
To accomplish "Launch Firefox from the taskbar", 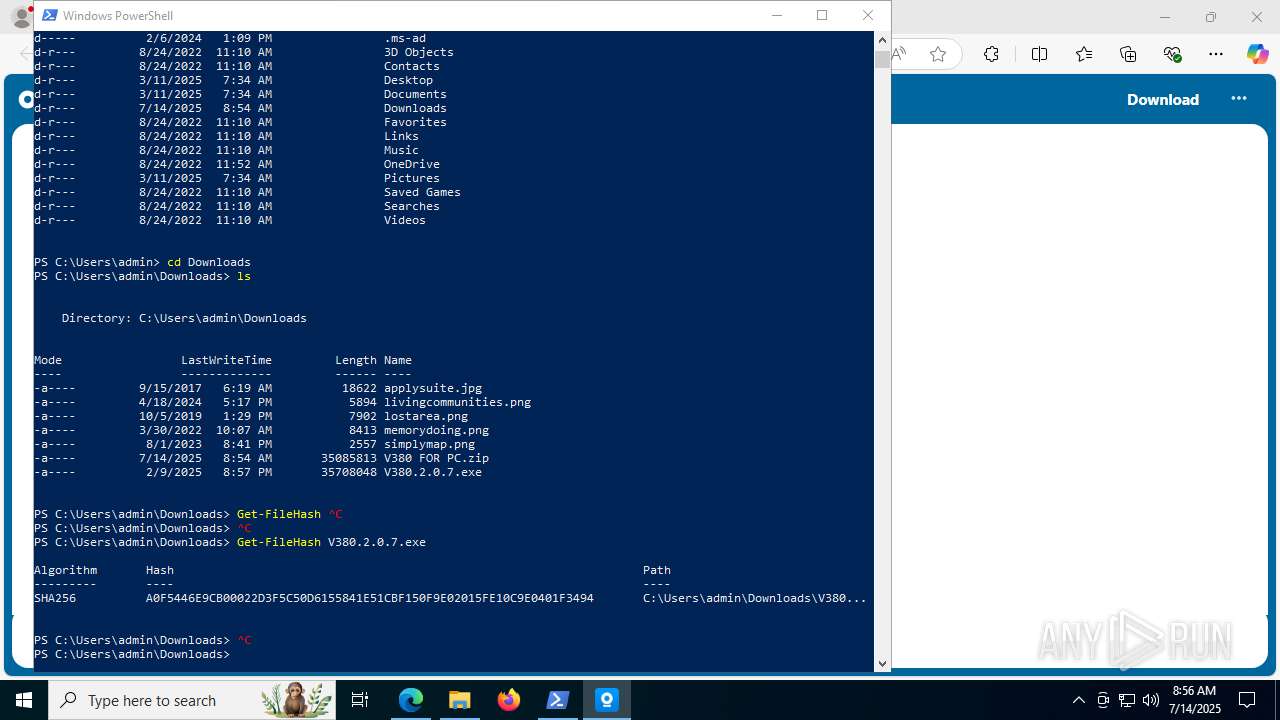I will (509, 700).
